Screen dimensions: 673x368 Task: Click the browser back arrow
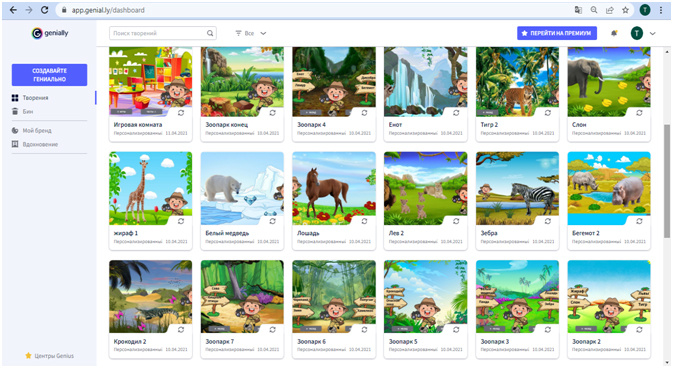pyautogui.click(x=13, y=10)
